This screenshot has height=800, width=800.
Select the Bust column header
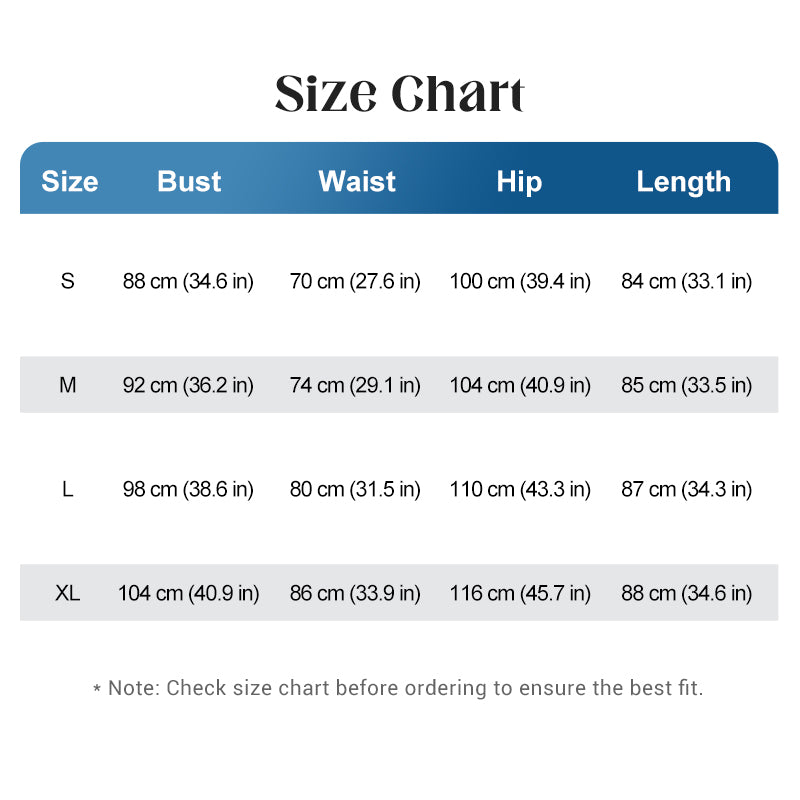tap(189, 181)
